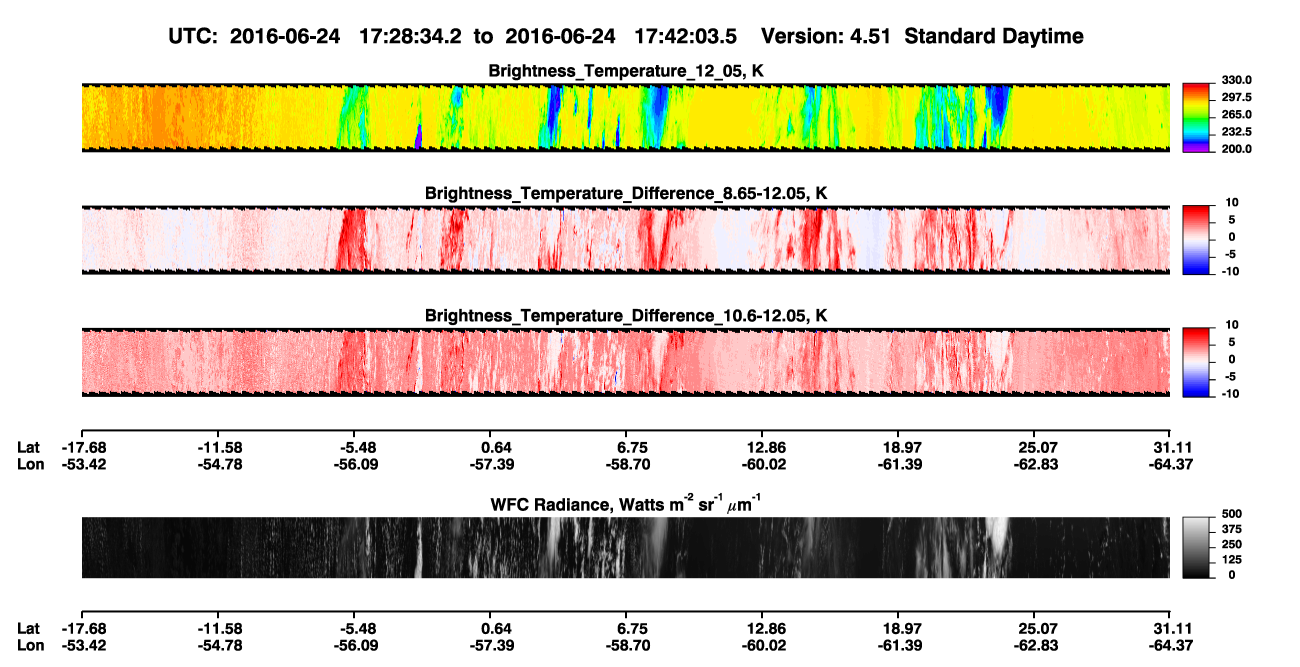Click the colorbar beside the 8.65-12.05 difference panel
Screen dimensions: 1300x667
(1197, 239)
